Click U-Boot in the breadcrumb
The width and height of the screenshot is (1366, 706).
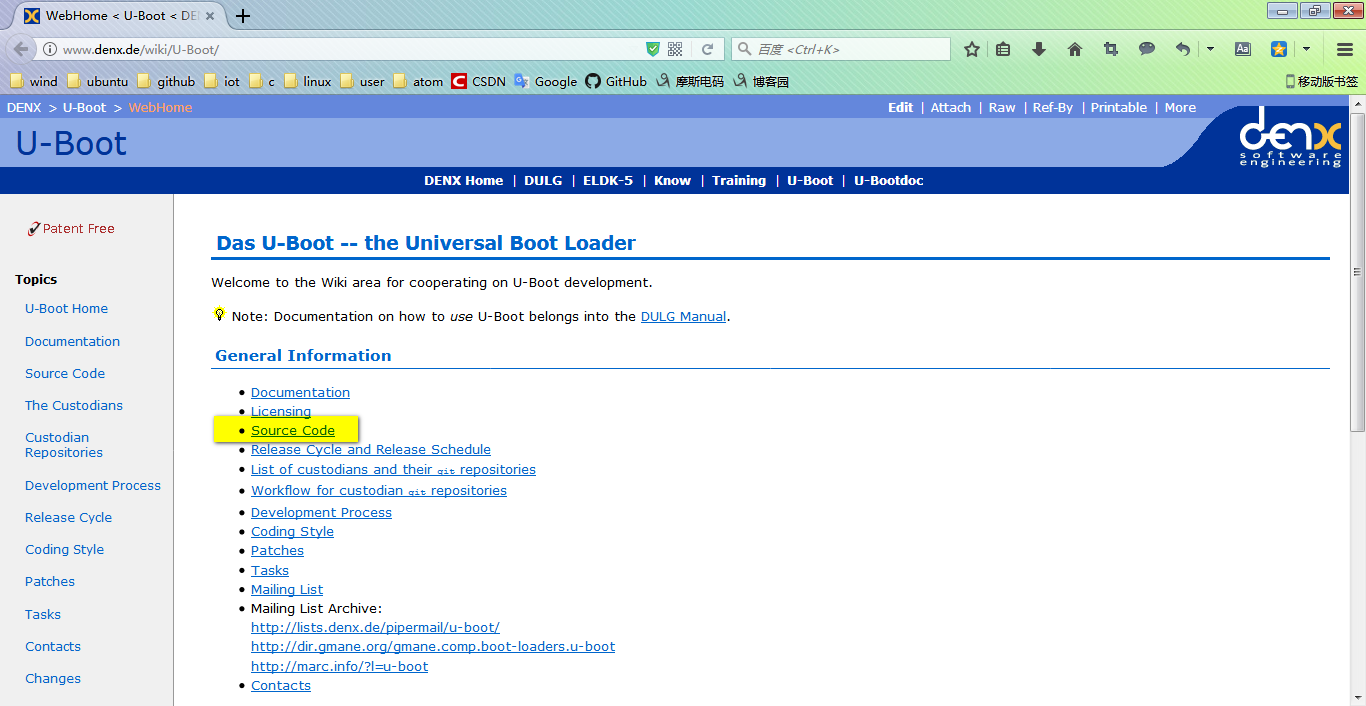[x=84, y=107]
